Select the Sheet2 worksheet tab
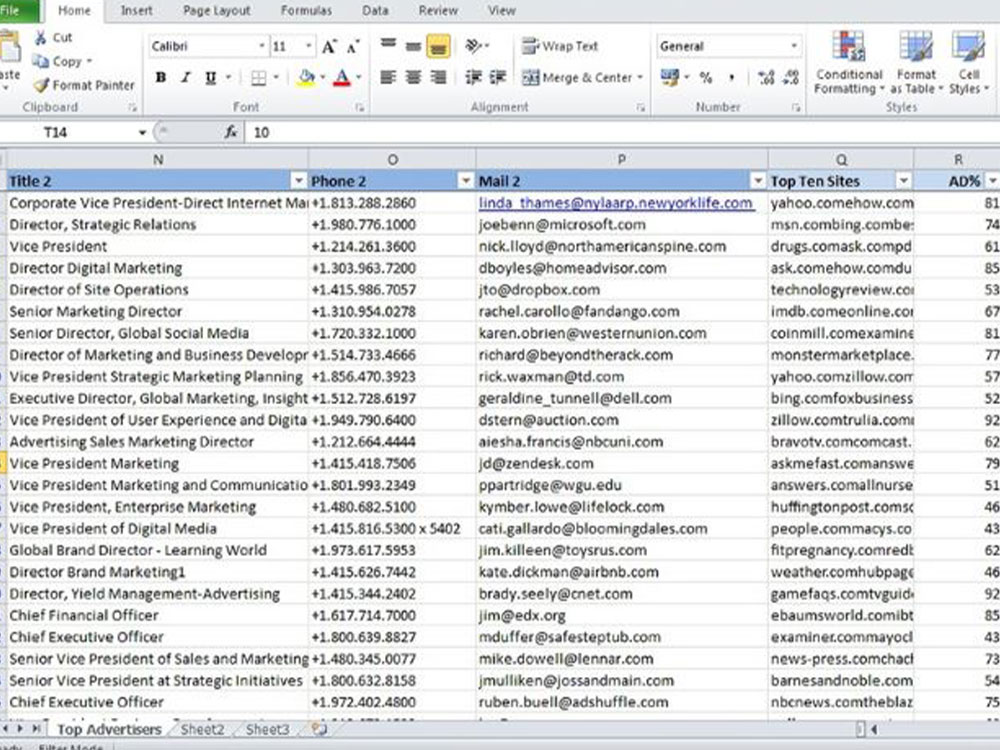Viewport: 1000px width, 750px height. point(203,730)
